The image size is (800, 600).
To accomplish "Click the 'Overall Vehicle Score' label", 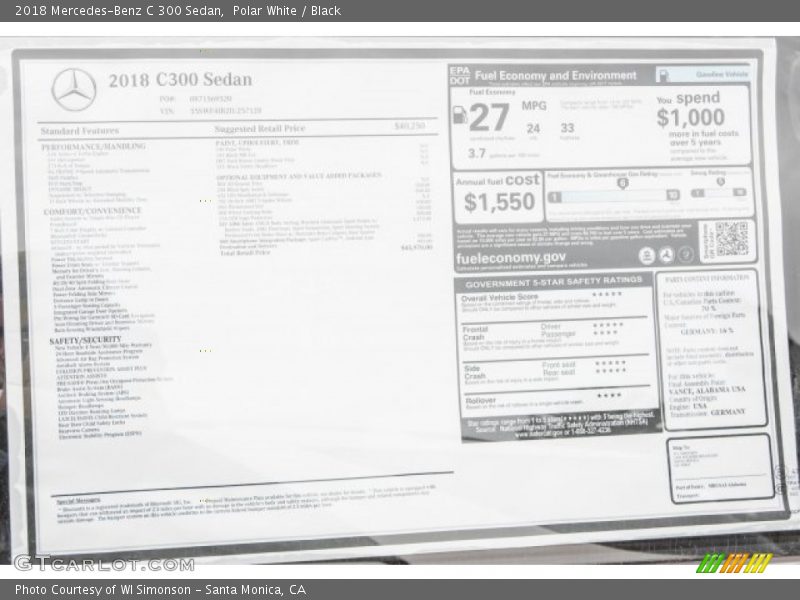I will (499, 297).
